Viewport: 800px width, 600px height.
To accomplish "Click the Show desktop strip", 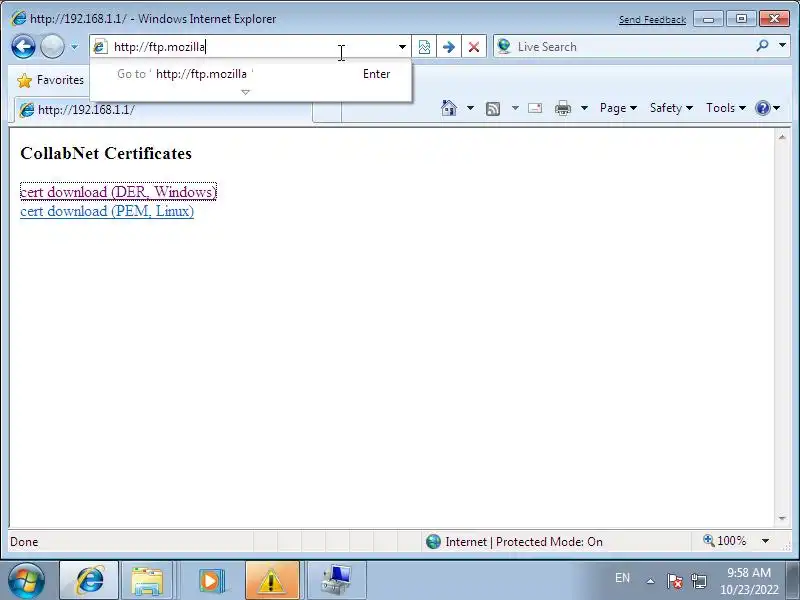I will [x=792, y=581].
